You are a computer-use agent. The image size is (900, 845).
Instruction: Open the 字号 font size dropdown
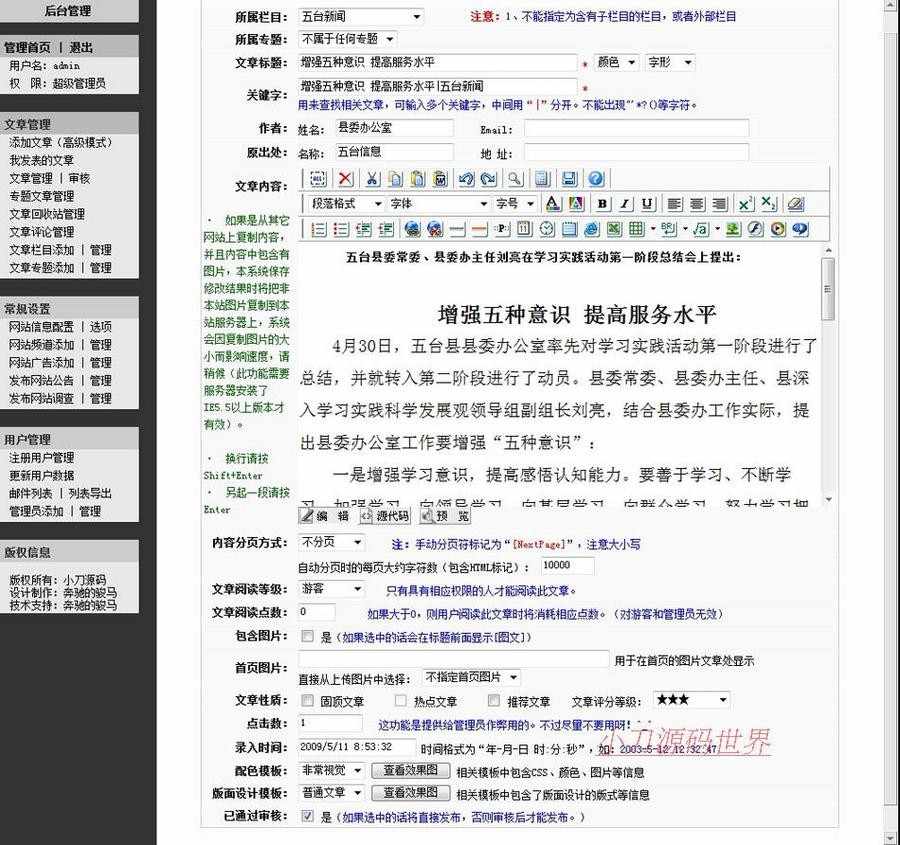click(515, 204)
